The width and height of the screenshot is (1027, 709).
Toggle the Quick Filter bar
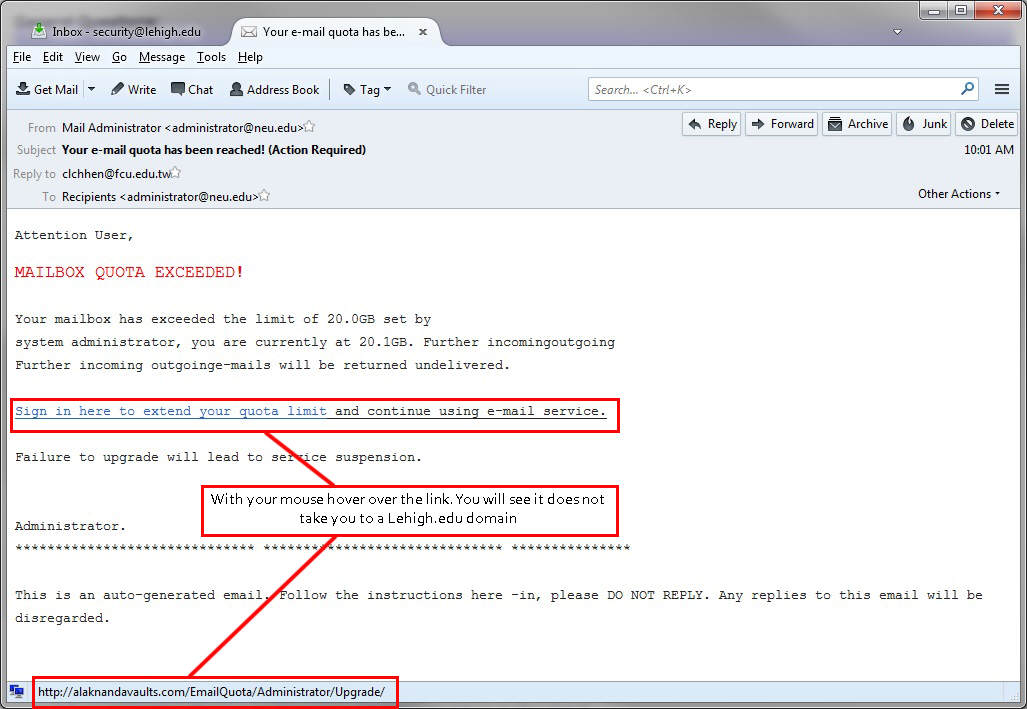point(447,89)
